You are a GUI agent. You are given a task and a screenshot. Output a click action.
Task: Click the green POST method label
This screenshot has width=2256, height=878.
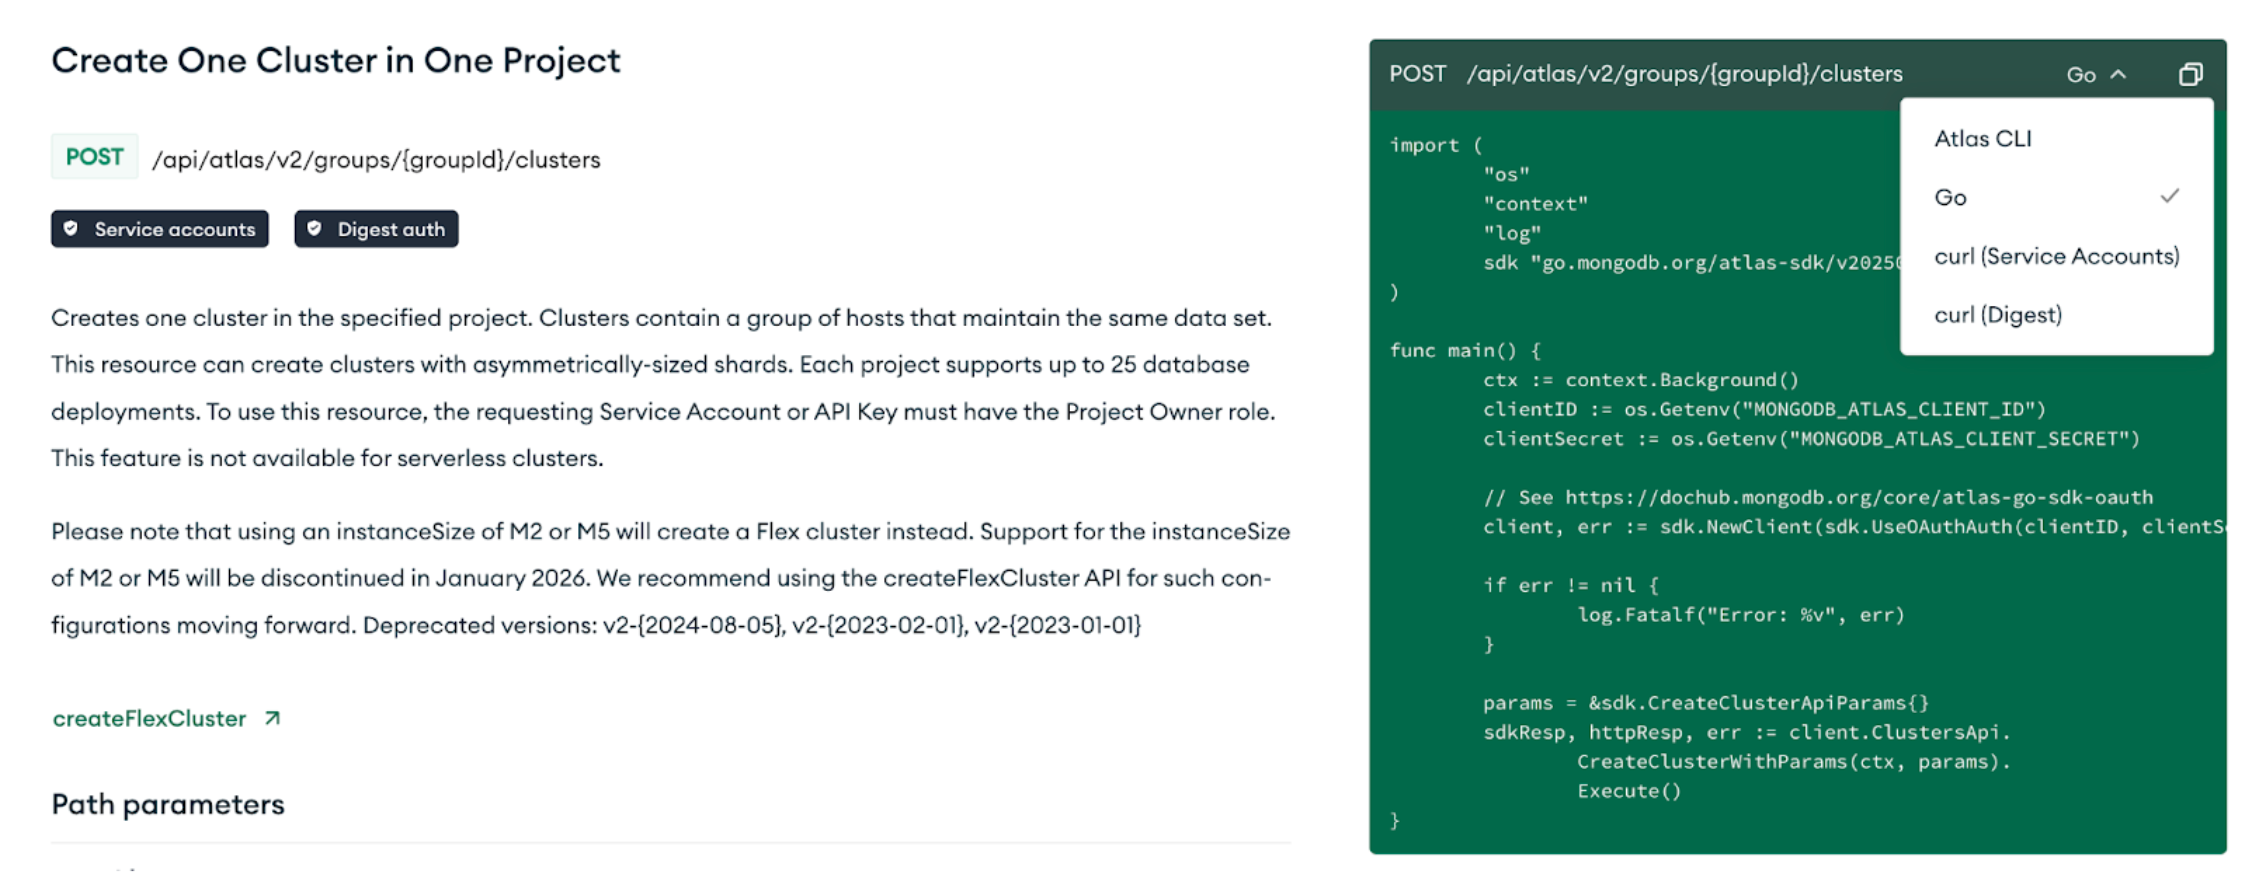coord(95,157)
